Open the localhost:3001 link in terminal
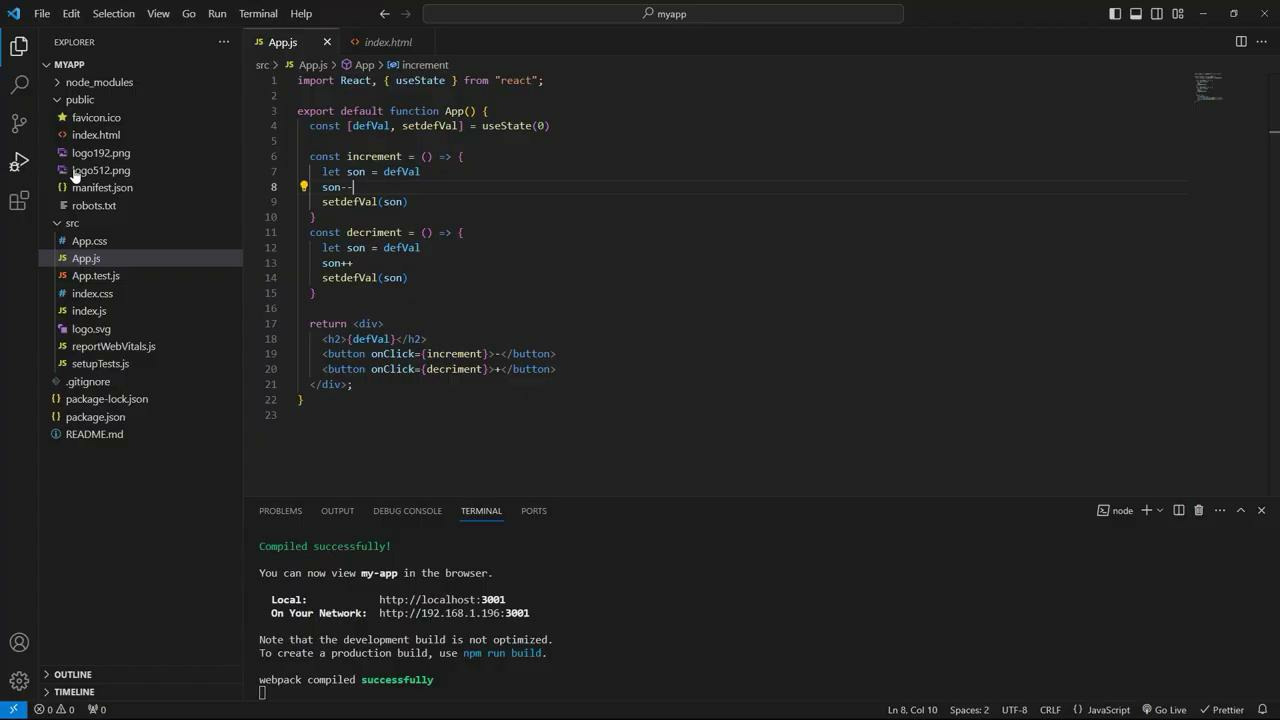 442,599
